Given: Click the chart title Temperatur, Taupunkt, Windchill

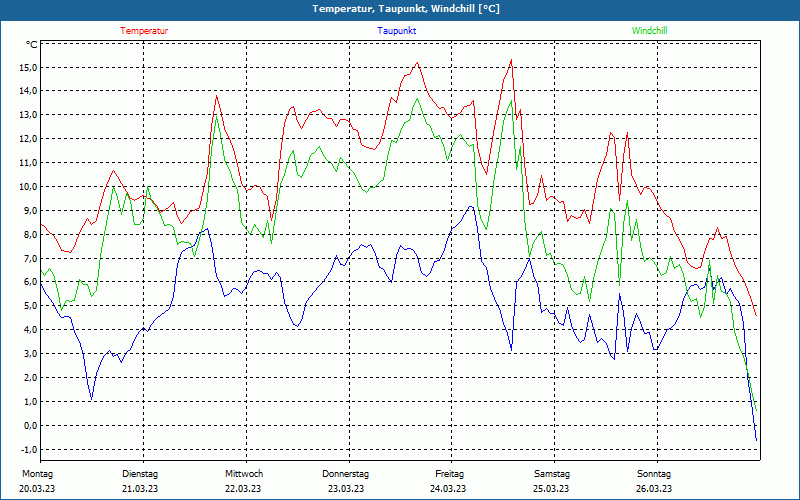Looking at the screenshot, I should tap(406, 9).
